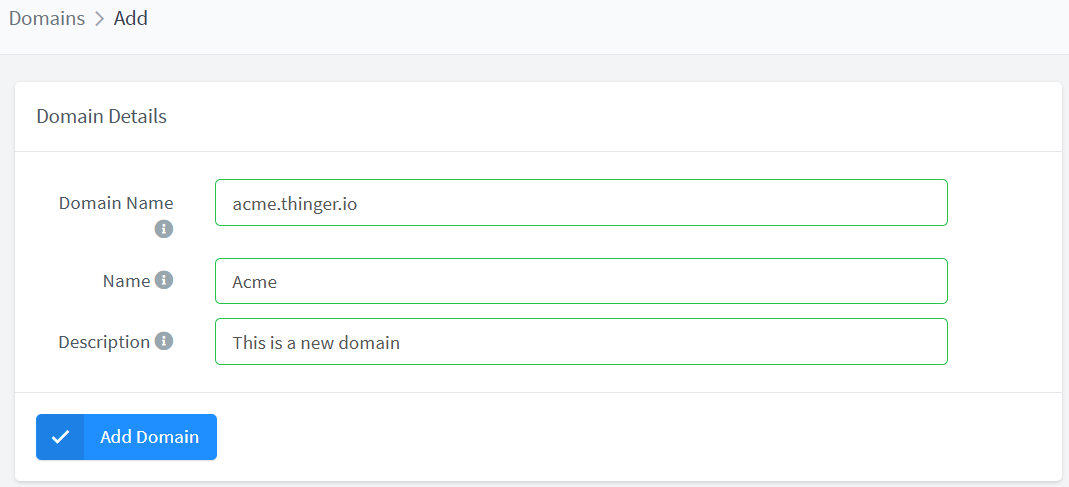Click the Description field label
Image resolution: width=1069 pixels, height=487 pixels.
click(104, 341)
